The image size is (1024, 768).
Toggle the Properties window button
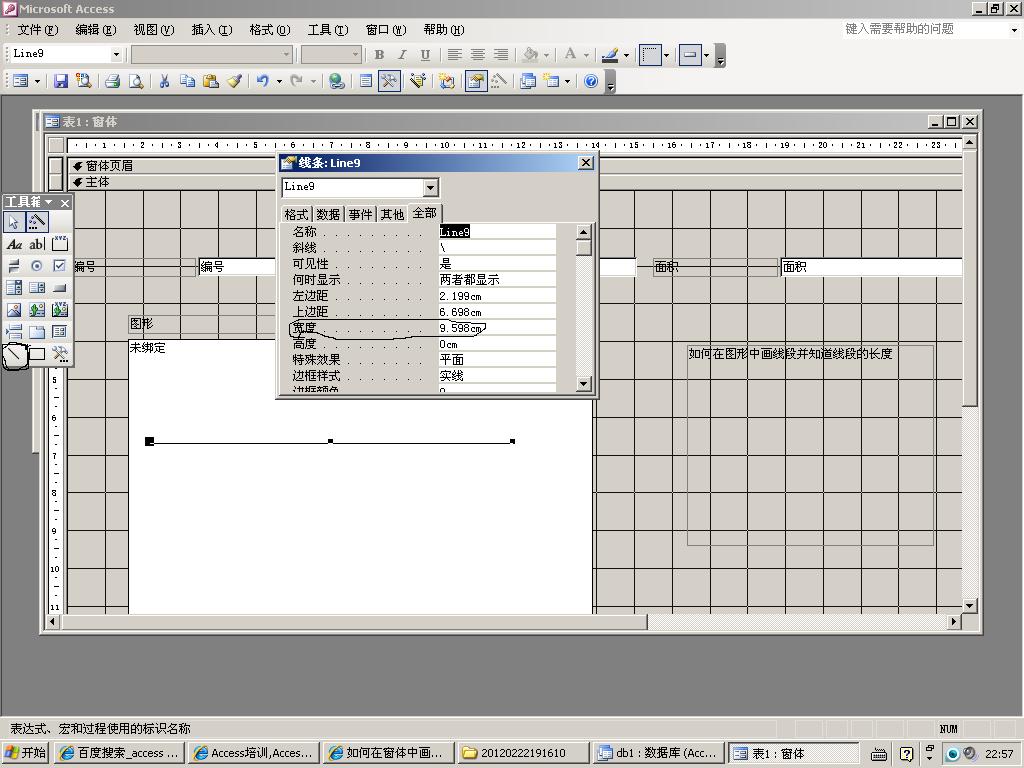point(476,81)
